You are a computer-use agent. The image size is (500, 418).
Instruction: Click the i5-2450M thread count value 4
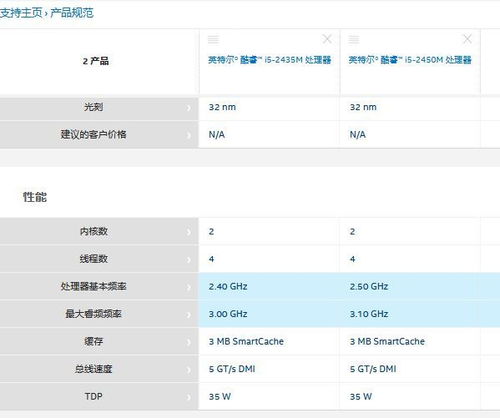click(352, 259)
